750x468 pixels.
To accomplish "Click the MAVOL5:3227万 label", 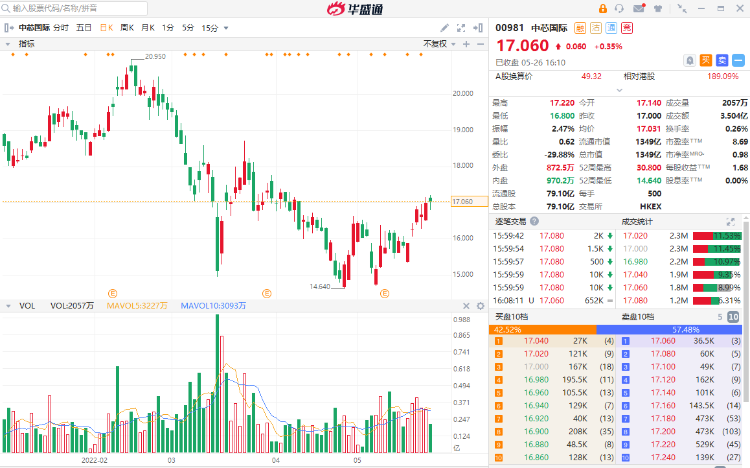I will coord(137,306).
